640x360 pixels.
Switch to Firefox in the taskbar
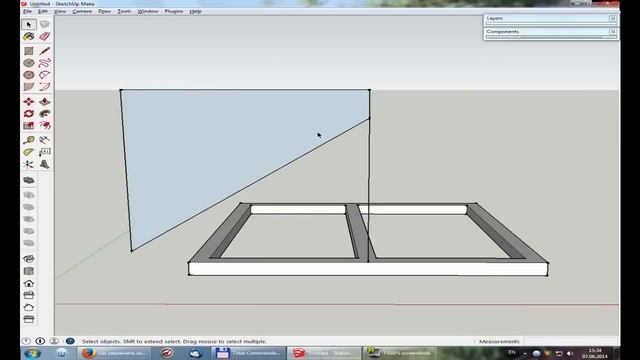pyautogui.click(x=113, y=353)
